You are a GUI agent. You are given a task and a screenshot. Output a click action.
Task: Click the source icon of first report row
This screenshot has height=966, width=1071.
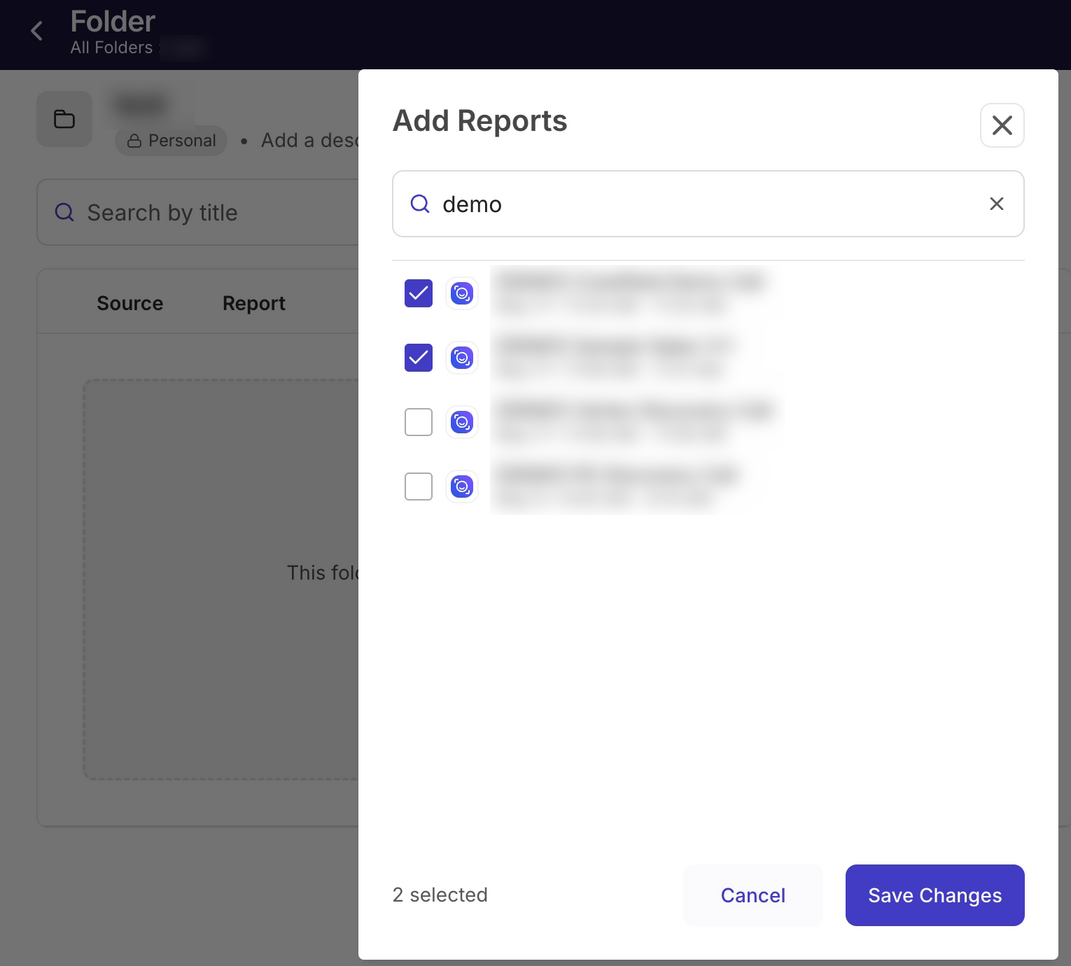click(462, 294)
